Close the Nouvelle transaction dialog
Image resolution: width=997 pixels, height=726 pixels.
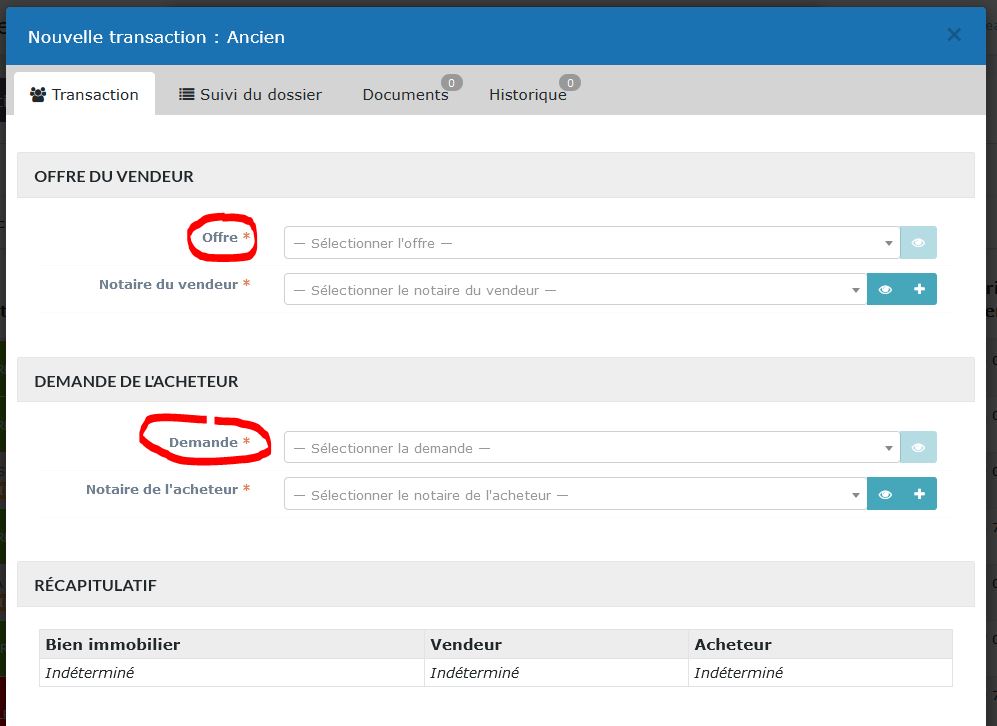[x=954, y=36]
